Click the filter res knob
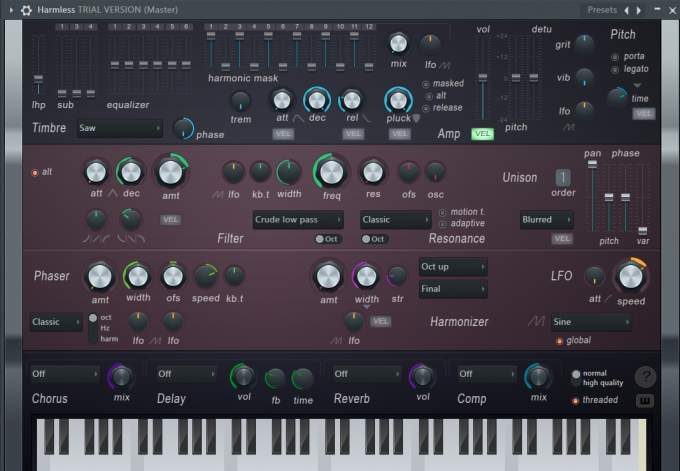Screen dimensions: 680x471 tap(373, 172)
